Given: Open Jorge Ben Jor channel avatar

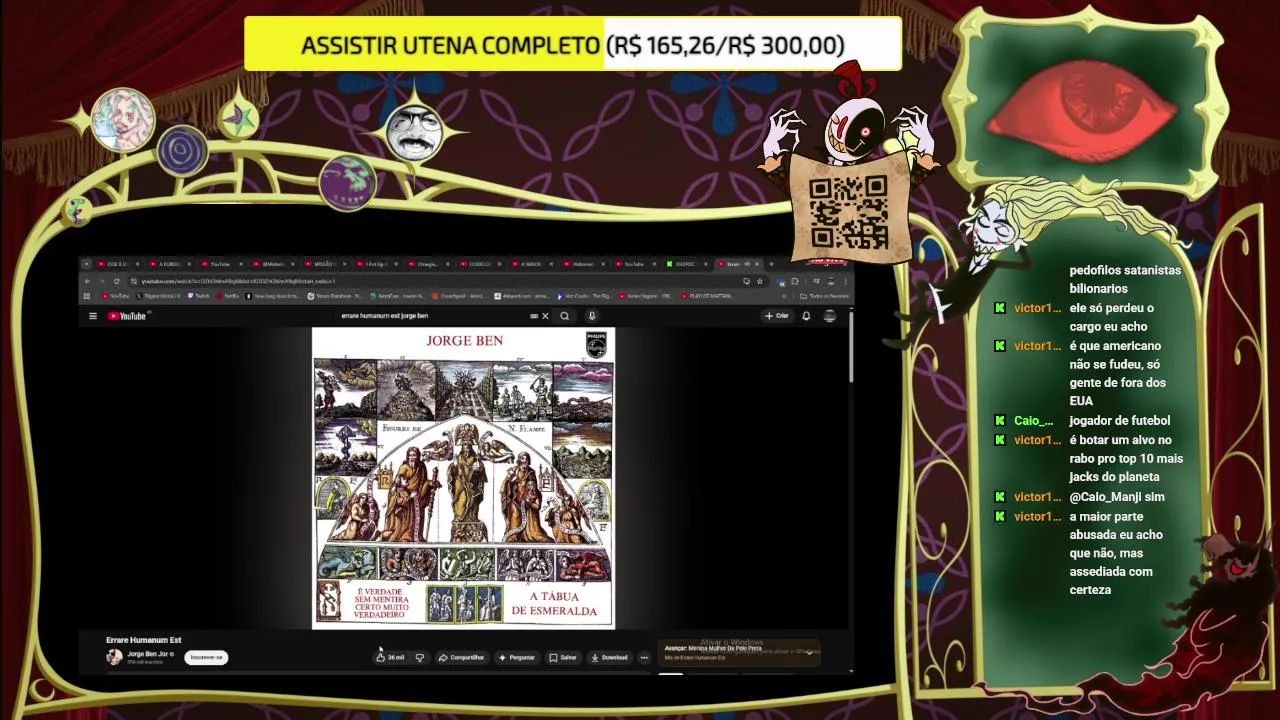Looking at the screenshot, I should tap(114, 657).
